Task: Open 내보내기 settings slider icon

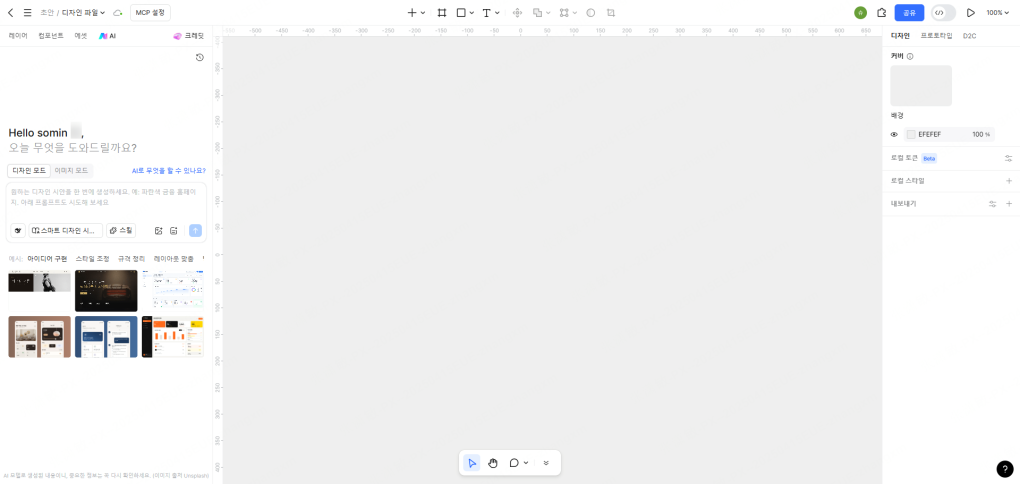Action: [993, 204]
